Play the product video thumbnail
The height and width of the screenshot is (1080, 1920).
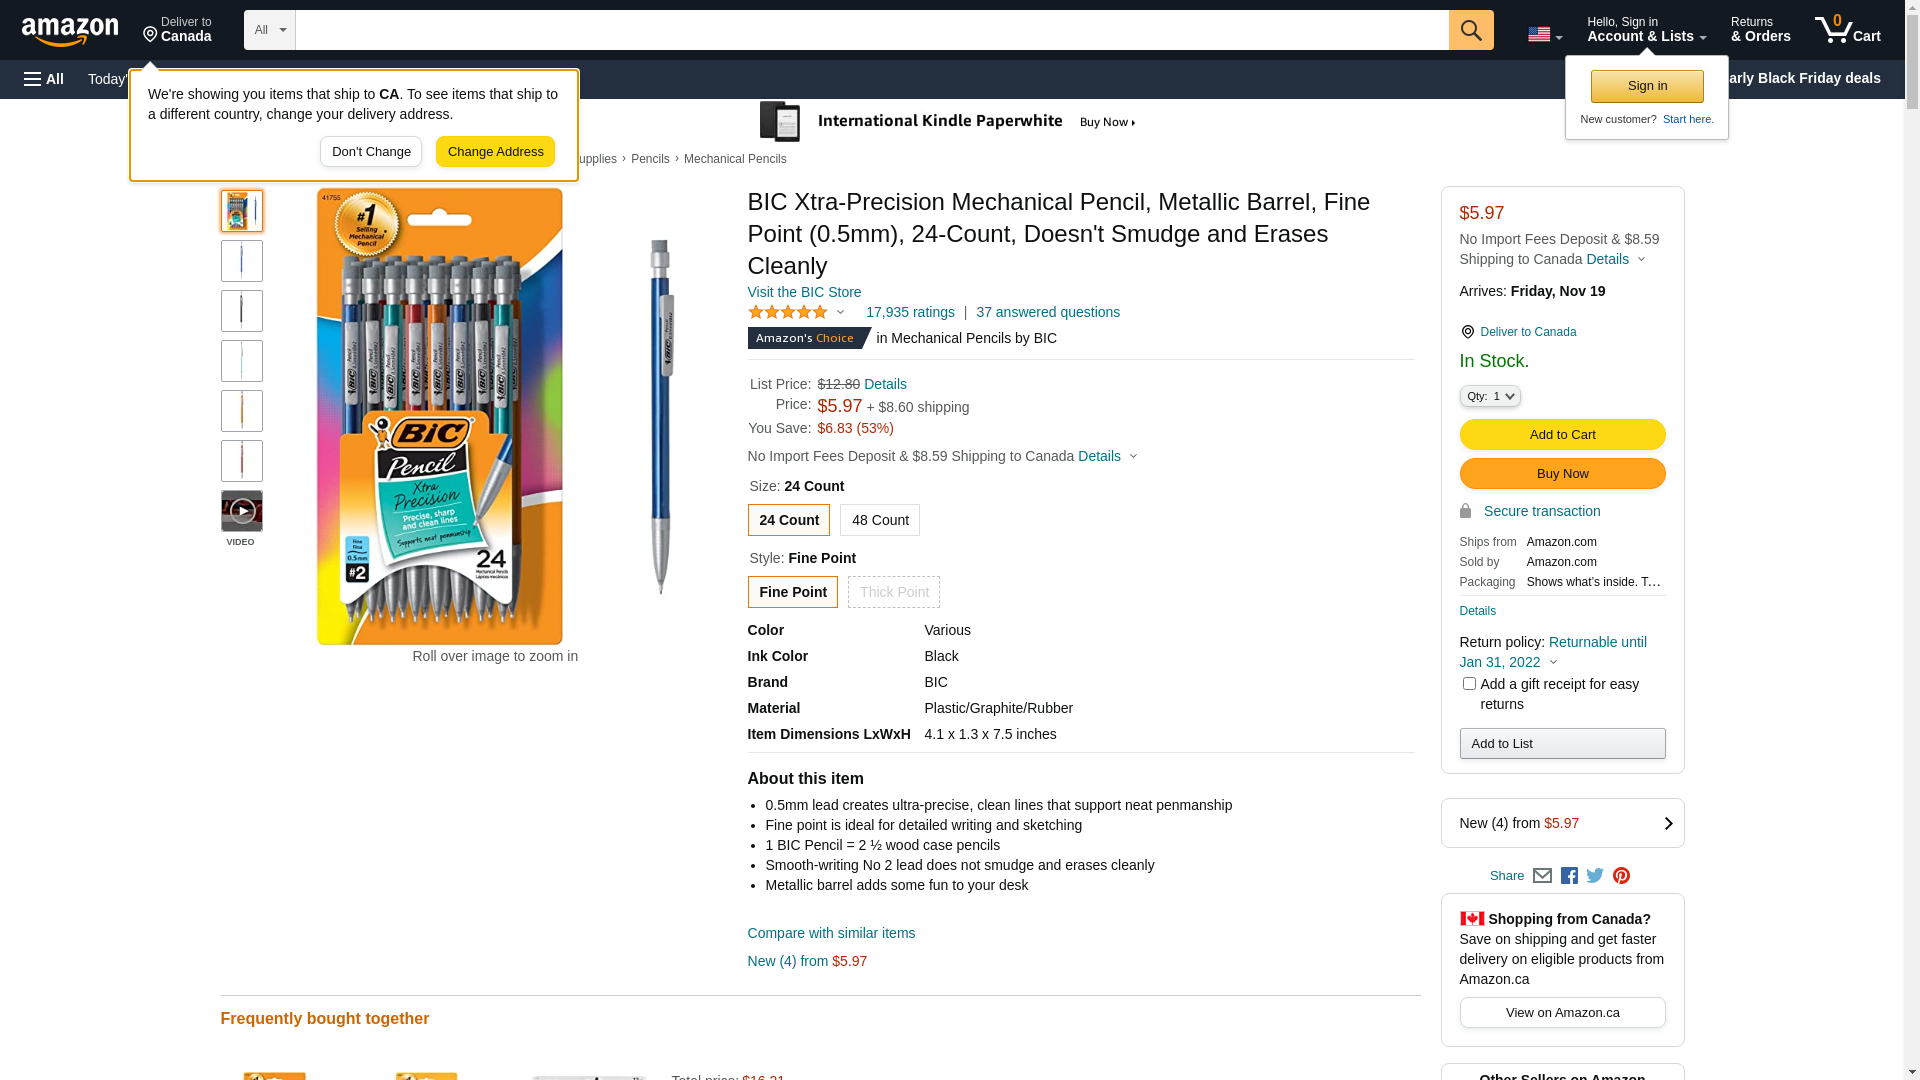pyautogui.click(x=241, y=511)
